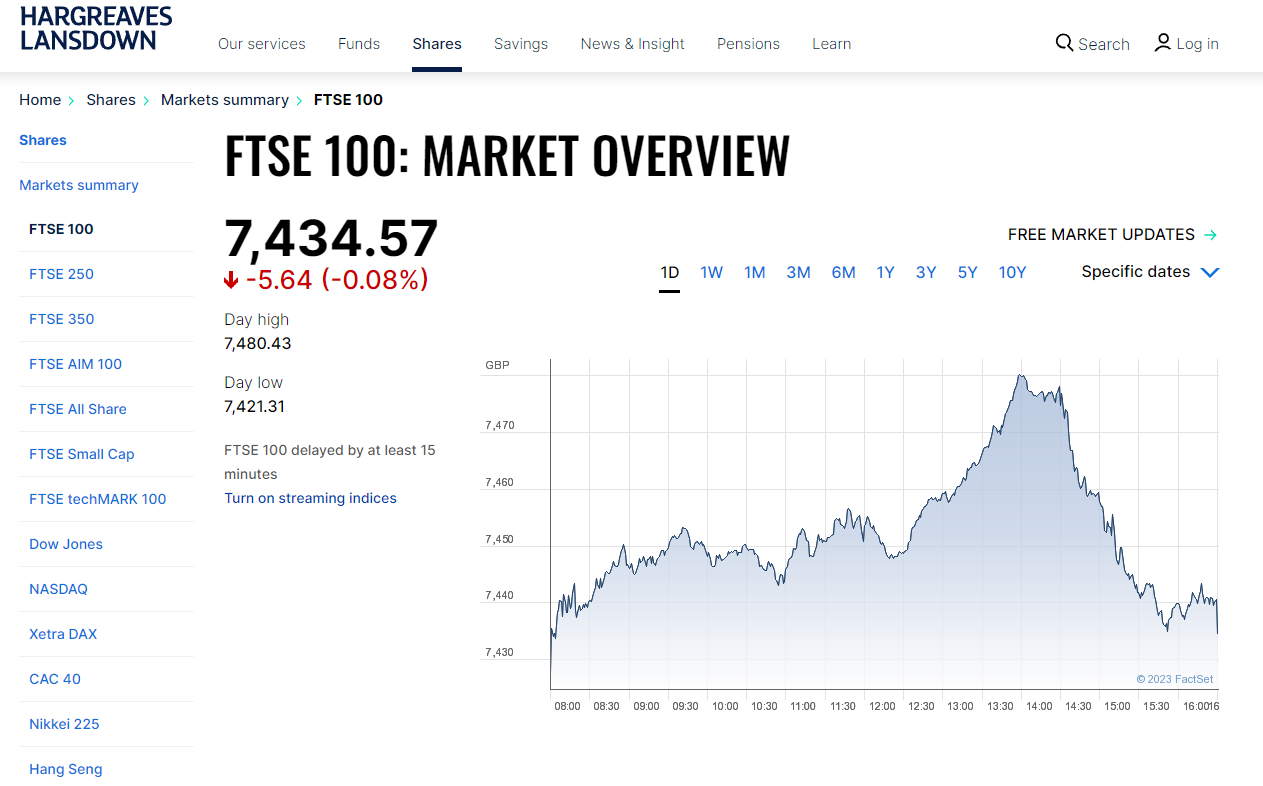This screenshot has height=786, width=1263.
Task: Click the Day high value 7,480.43
Action: (x=258, y=343)
